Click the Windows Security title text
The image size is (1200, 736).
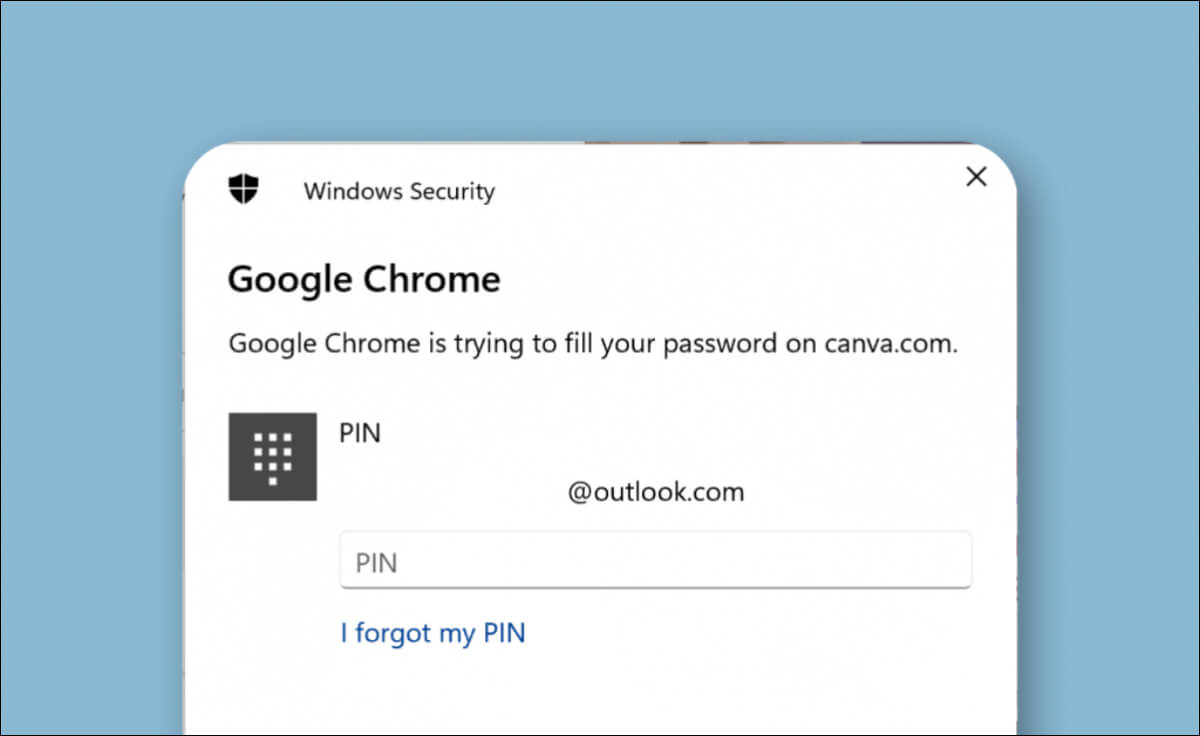click(x=399, y=191)
